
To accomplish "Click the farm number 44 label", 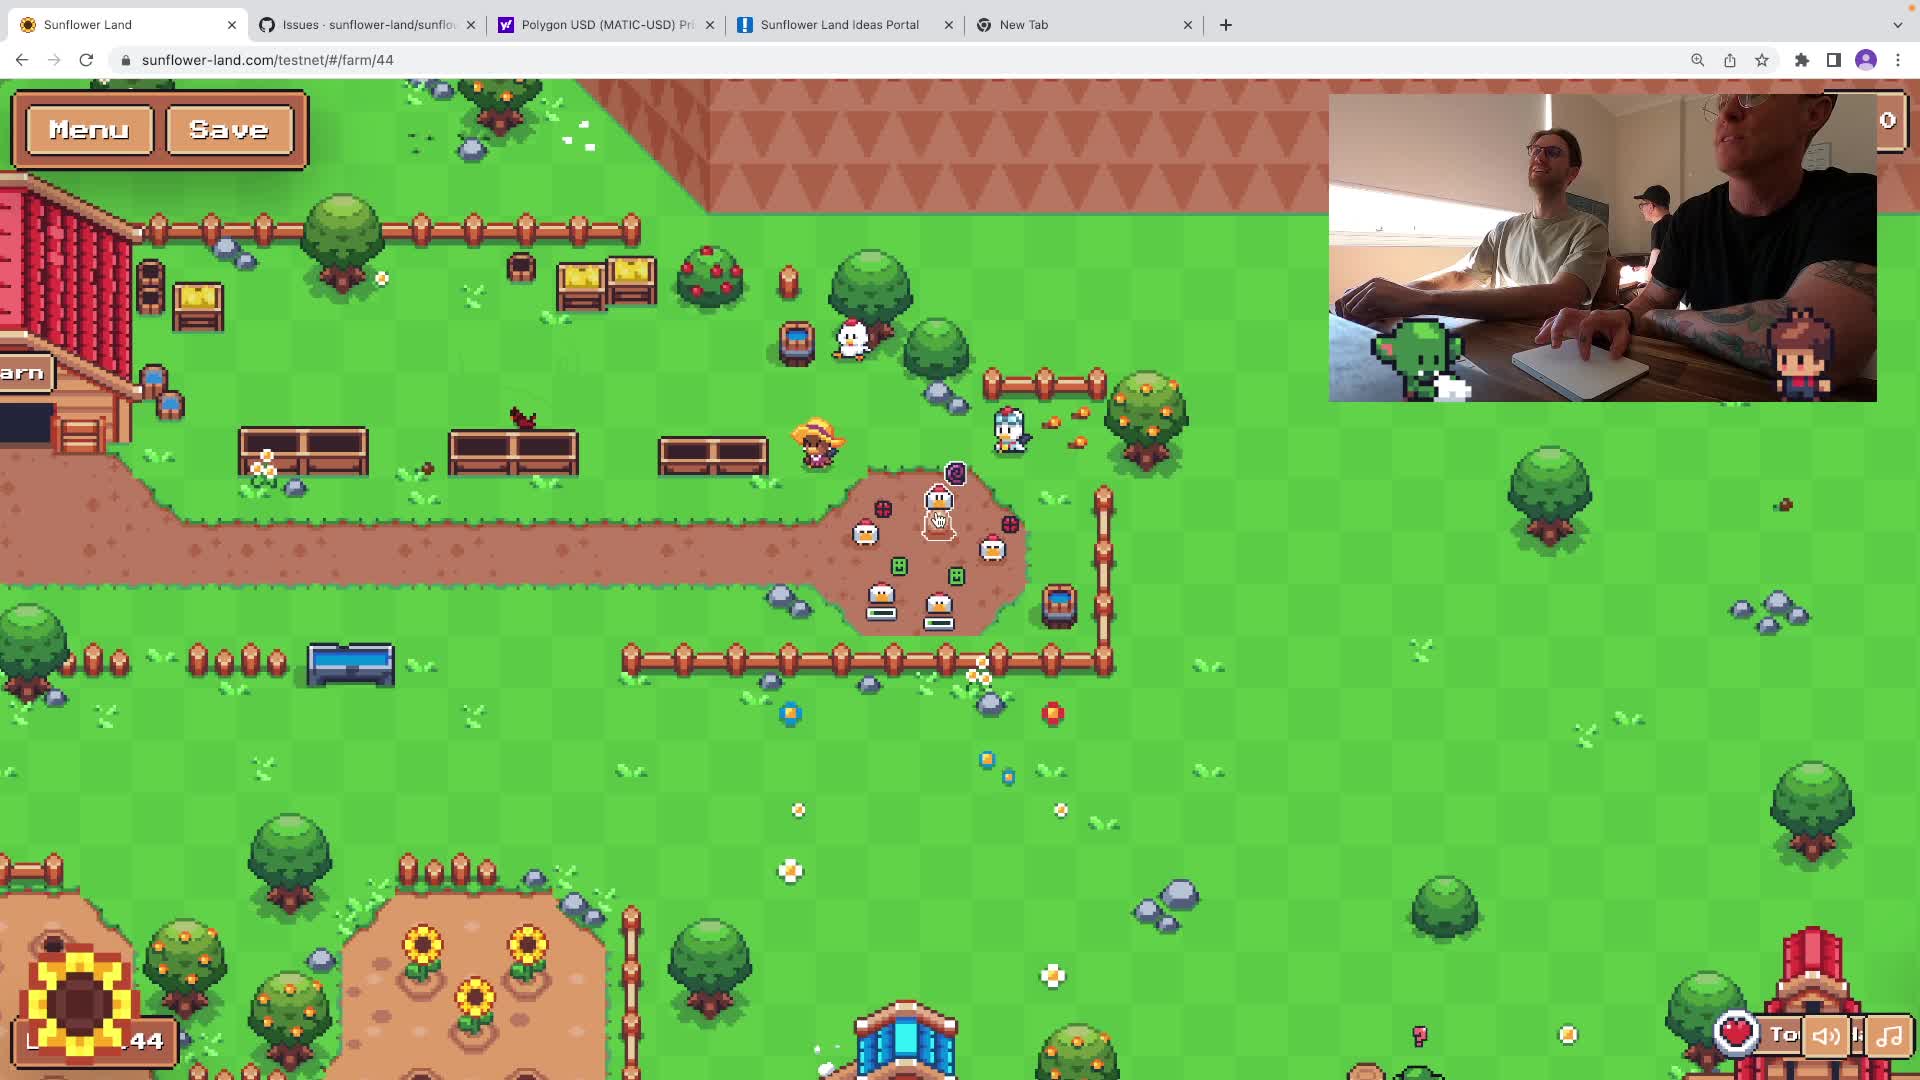I will [x=147, y=1041].
